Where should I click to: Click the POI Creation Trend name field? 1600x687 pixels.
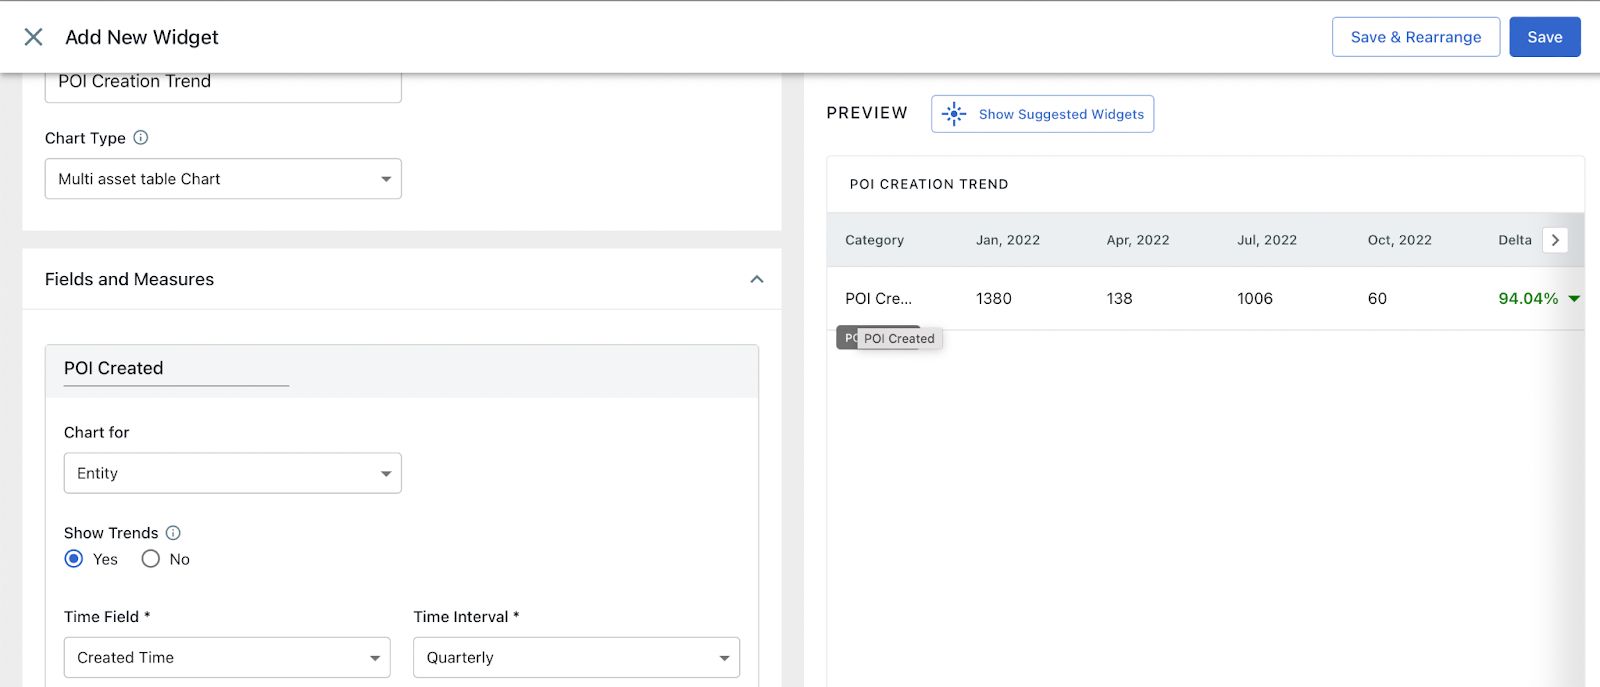click(223, 84)
